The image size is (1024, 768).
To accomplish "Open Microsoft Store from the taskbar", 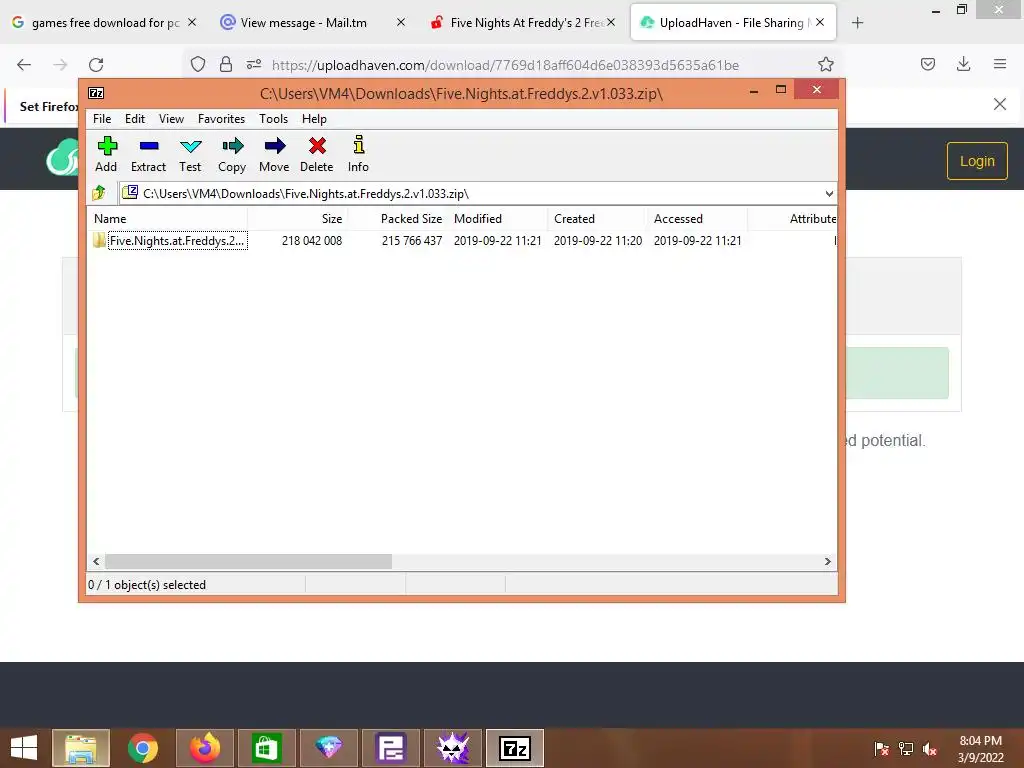I will [x=266, y=748].
